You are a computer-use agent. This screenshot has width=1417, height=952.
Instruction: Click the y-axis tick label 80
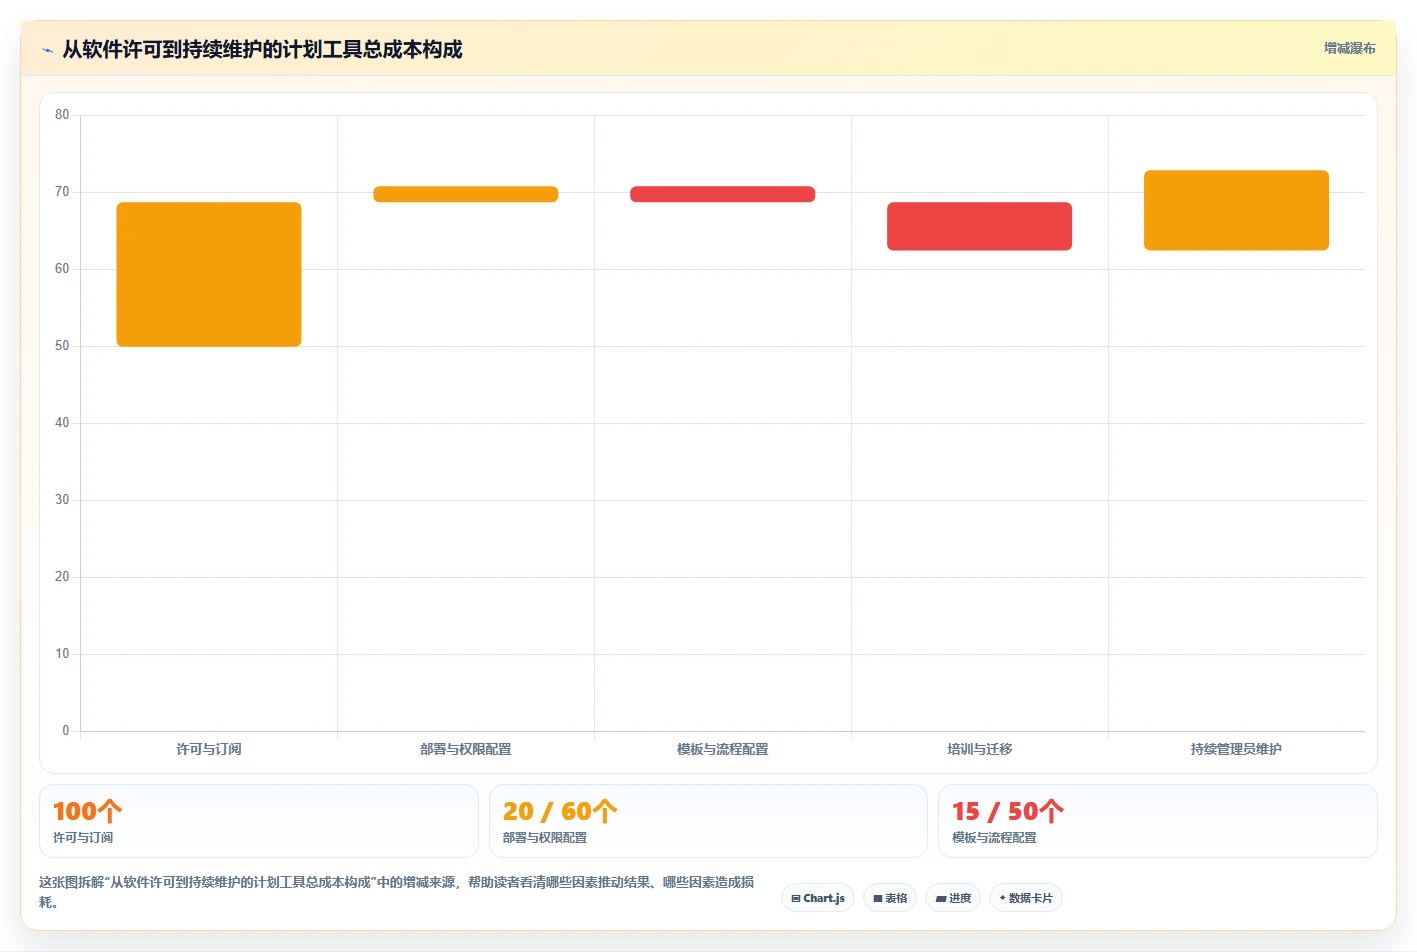pyautogui.click(x=62, y=115)
